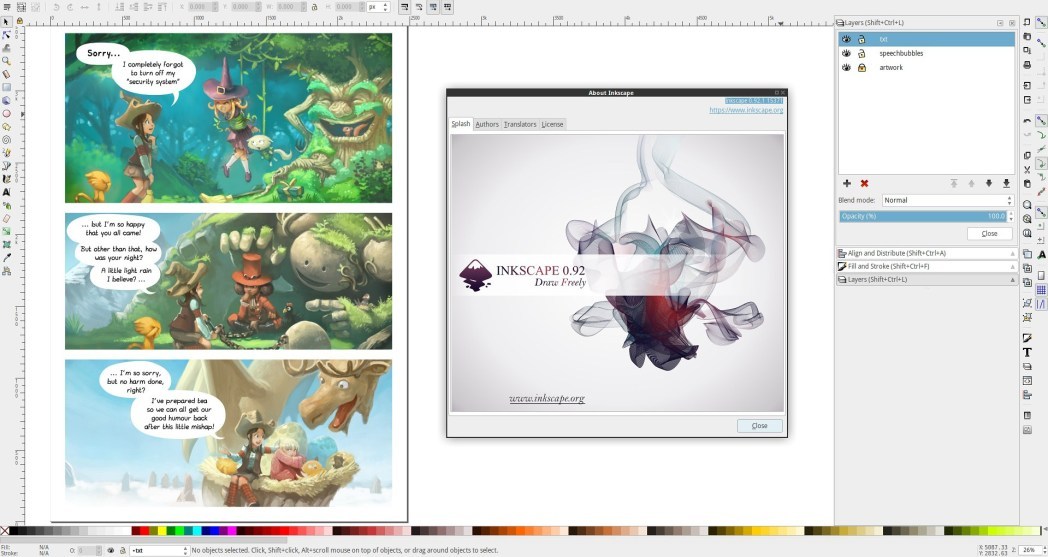
Task: Toggle visibility eye of txt layer
Action: pyautogui.click(x=846, y=39)
